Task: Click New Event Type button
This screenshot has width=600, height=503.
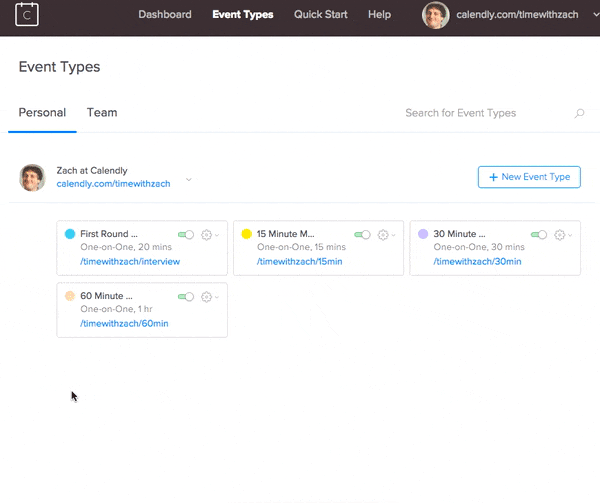Action: [x=529, y=177]
